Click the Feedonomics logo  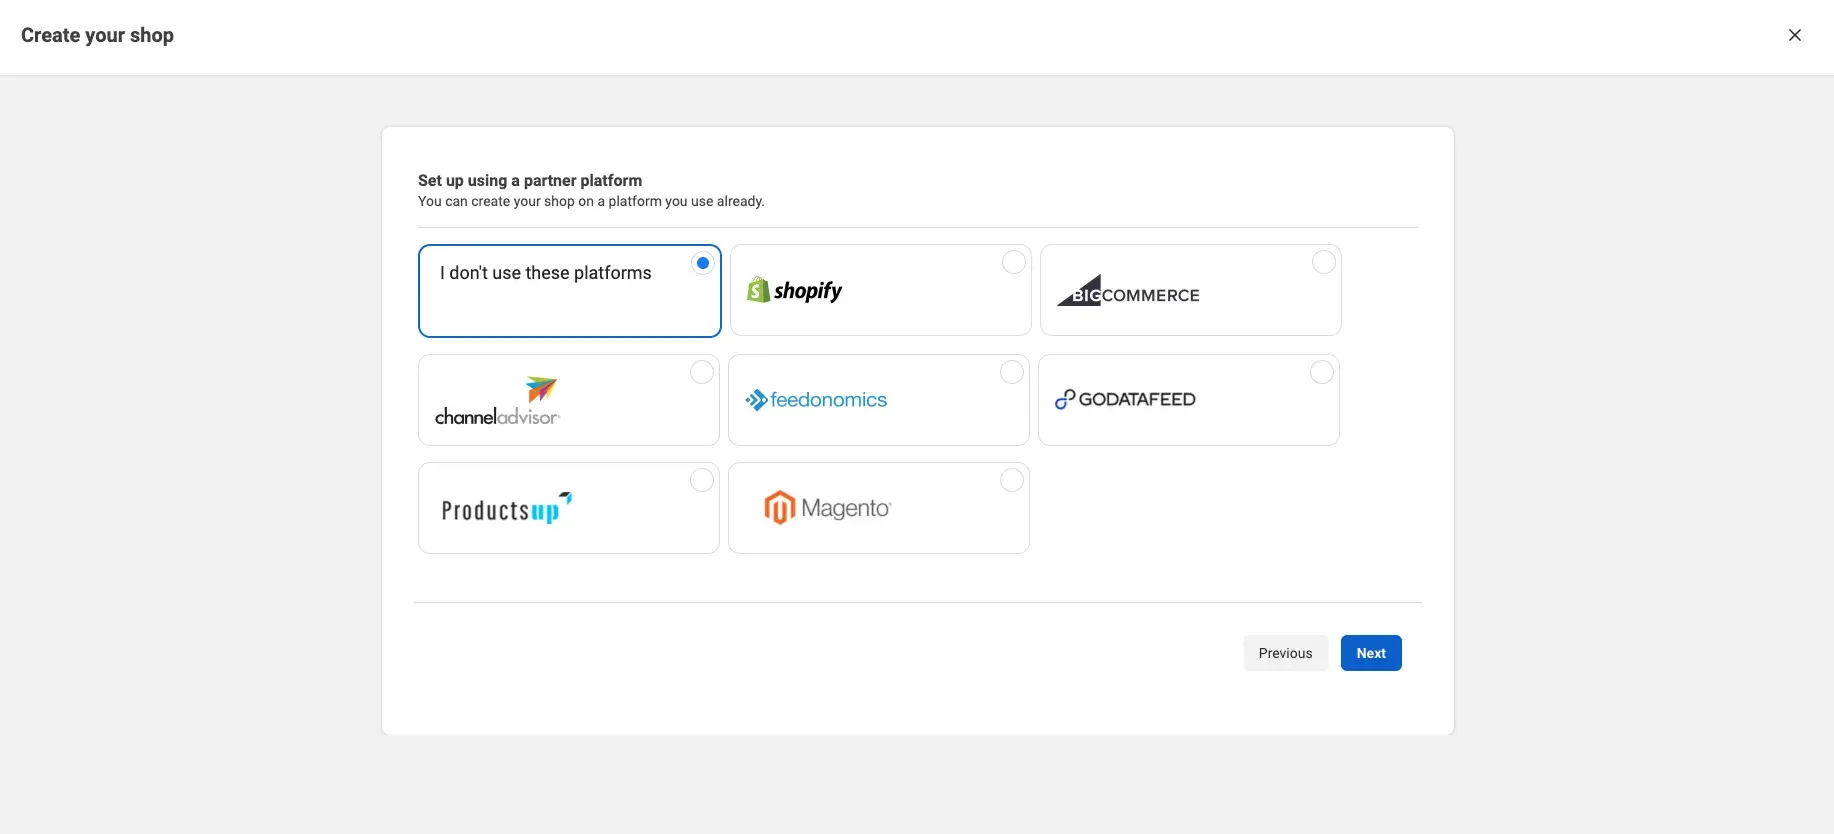pos(816,400)
